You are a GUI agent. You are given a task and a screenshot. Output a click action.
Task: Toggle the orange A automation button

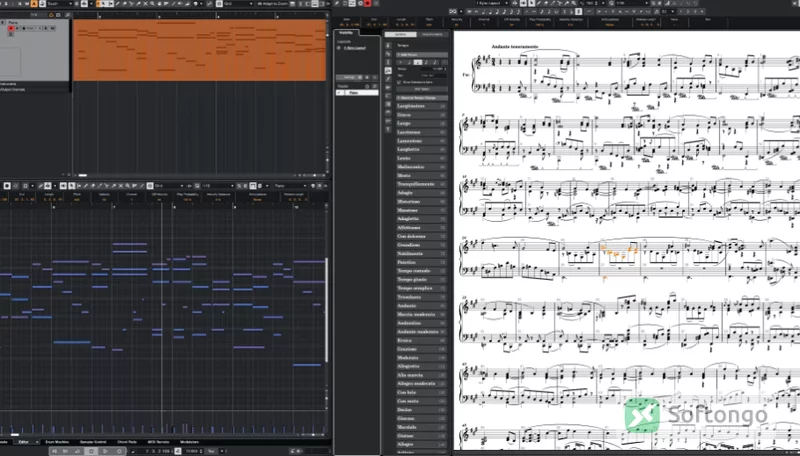click(x=34, y=4)
